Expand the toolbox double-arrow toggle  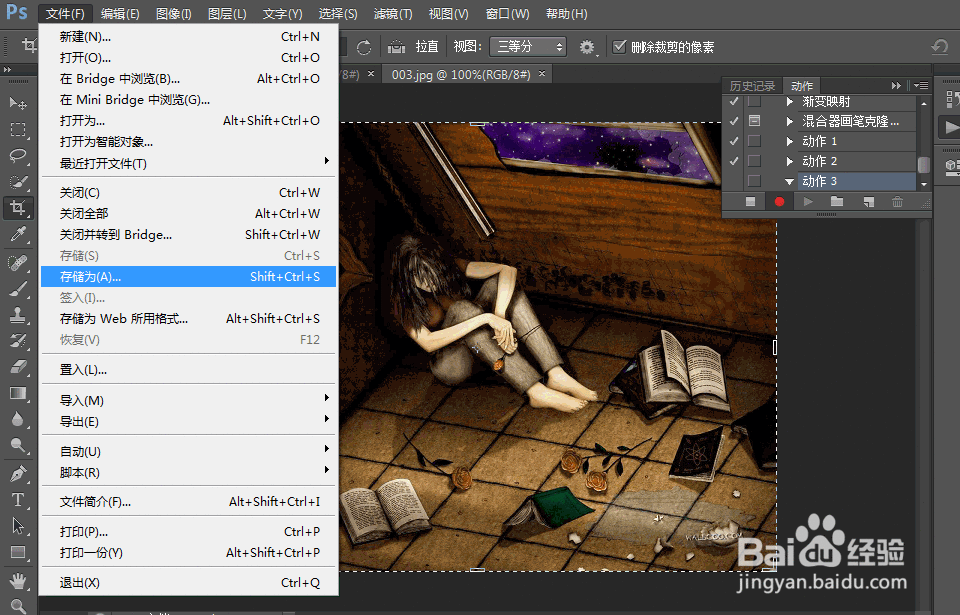click(7, 70)
